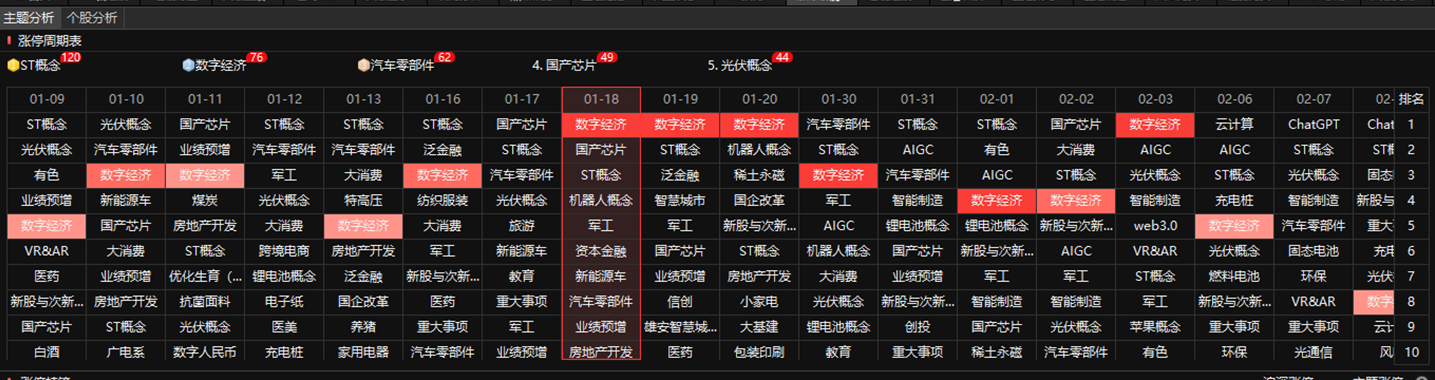The height and width of the screenshot is (380, 1435).
Task: Select the 01-13 date column header
Action: click(x=363, y=99)
